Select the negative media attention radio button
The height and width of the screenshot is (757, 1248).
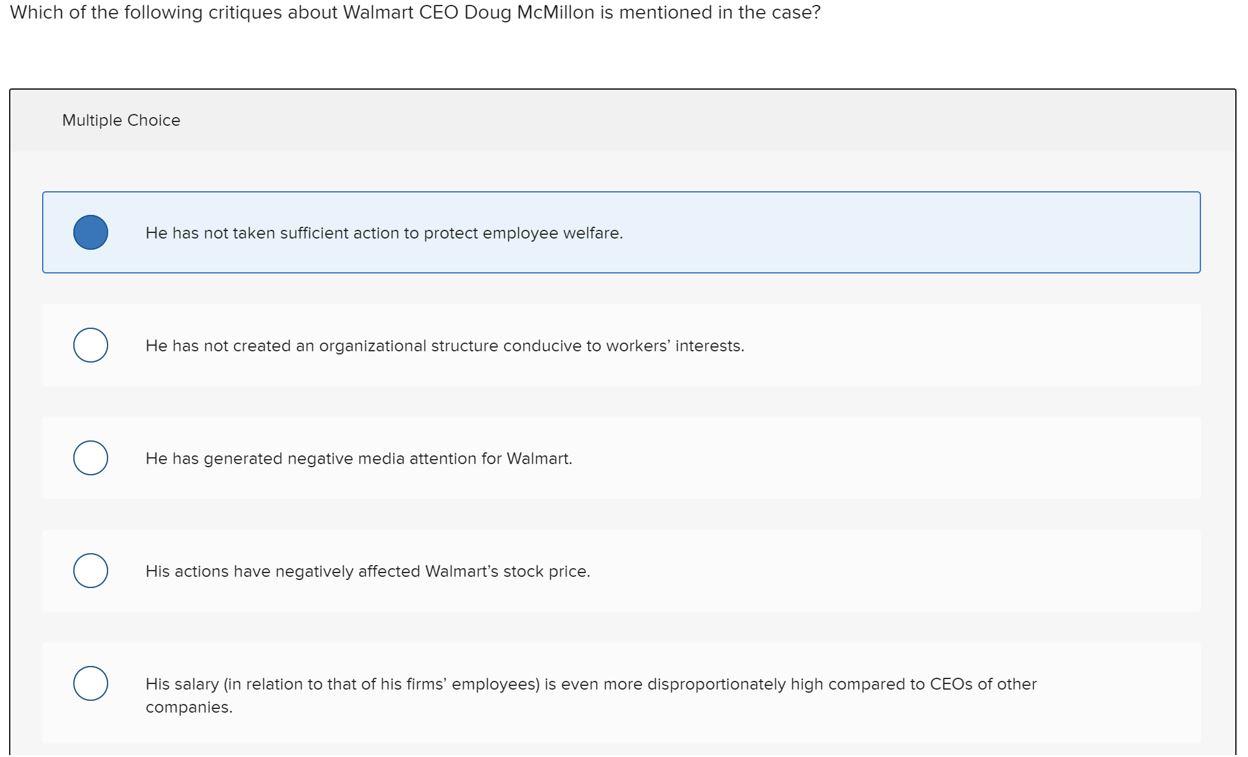pyautogui.click(x=91, y=458)
